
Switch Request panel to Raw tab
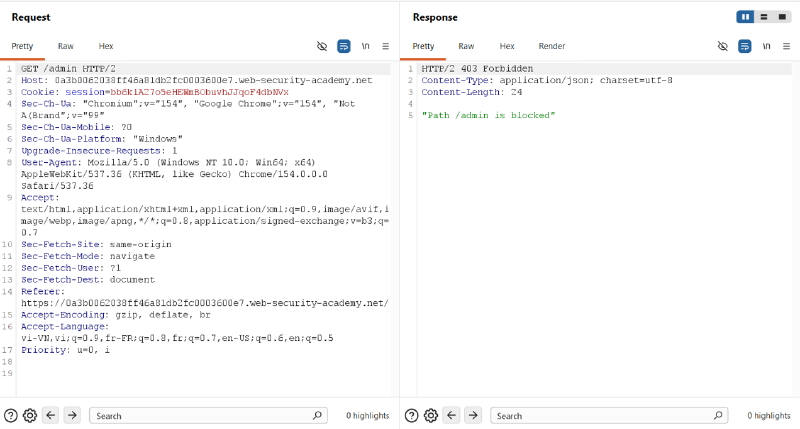point(65,46)
